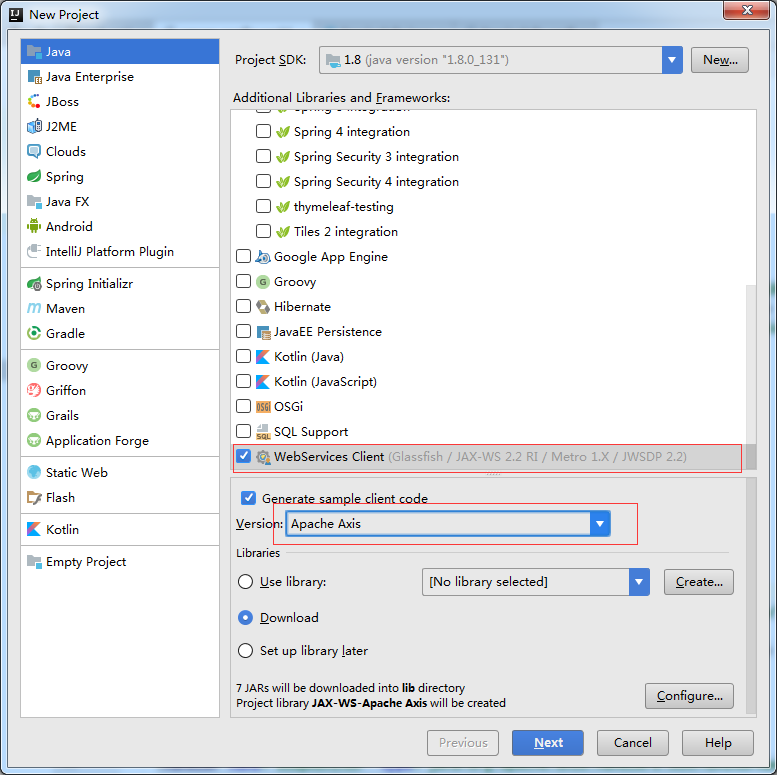Pick the Clouds icon in the list
The width and height of the screenshot is (777, 775).
click(34, 152)
